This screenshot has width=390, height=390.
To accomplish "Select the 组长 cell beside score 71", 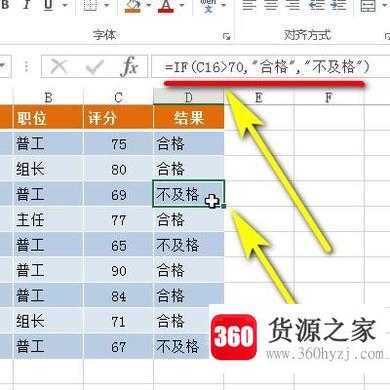I will (48, 321).
